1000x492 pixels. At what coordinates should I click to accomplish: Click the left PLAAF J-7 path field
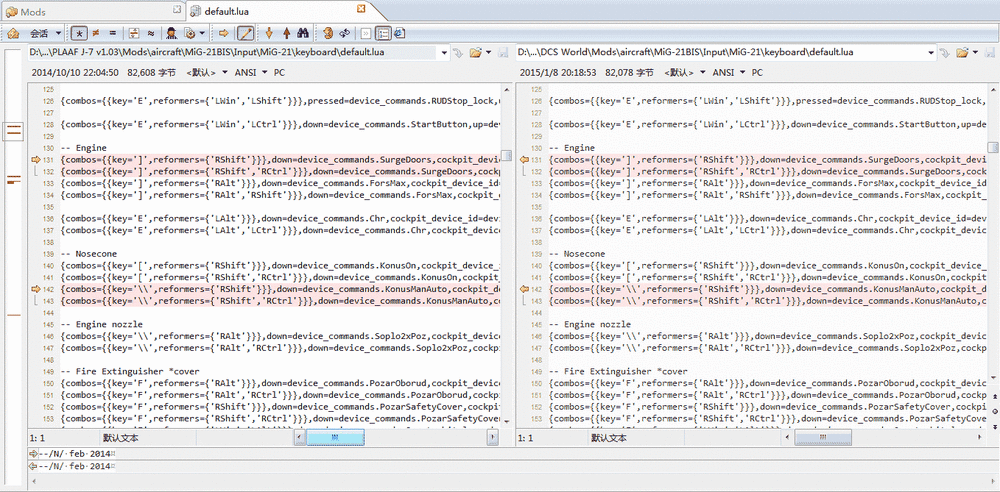pyautogui.click(x=233, y=52)
